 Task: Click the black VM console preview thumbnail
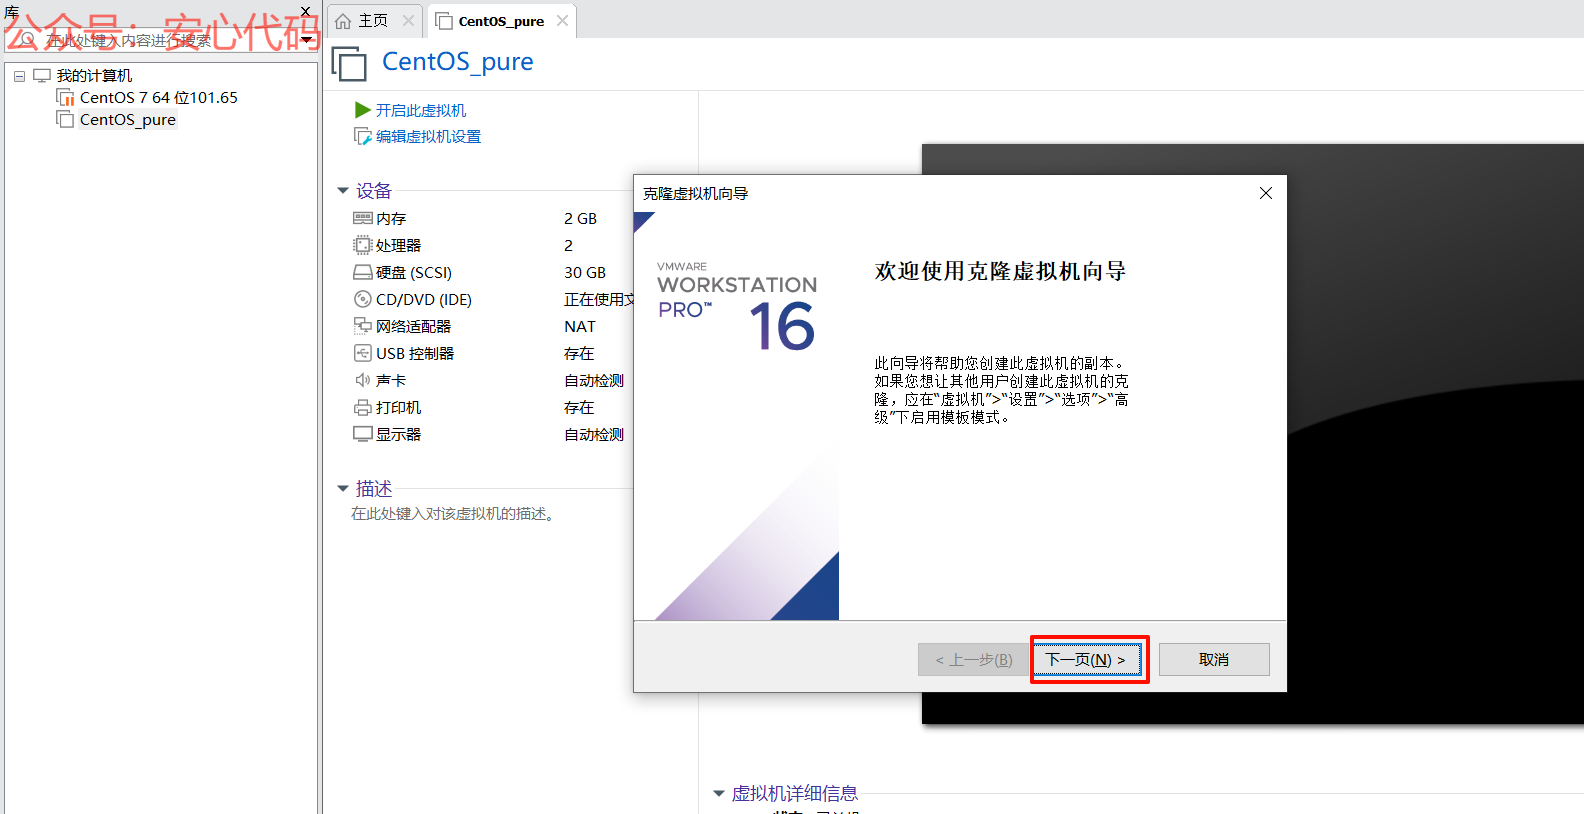(x=1253, y=433)
